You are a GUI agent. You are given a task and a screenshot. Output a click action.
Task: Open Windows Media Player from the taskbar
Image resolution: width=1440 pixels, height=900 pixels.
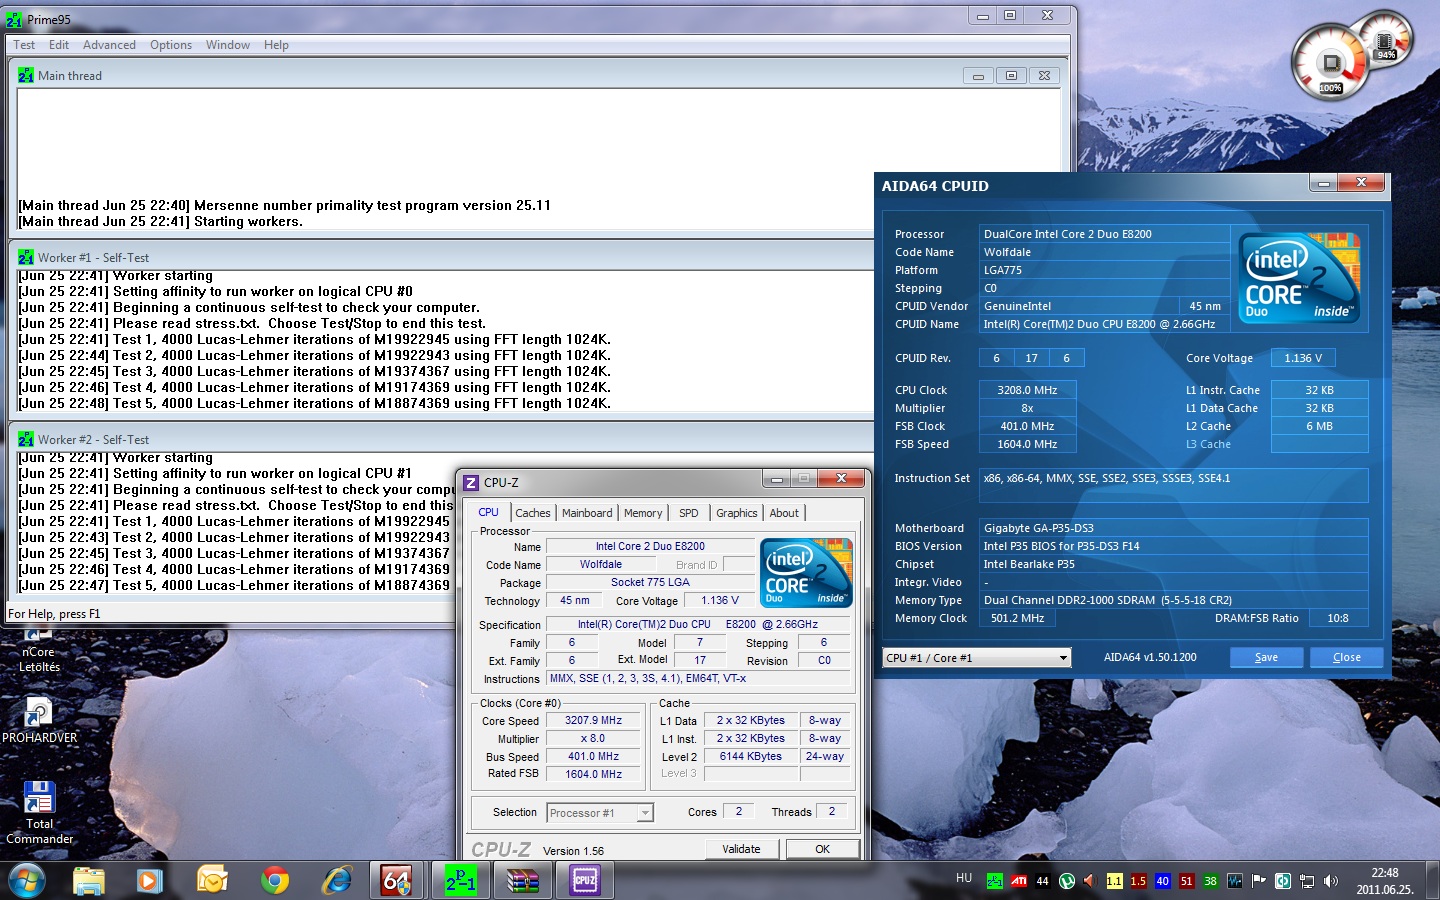click(149, 880)
